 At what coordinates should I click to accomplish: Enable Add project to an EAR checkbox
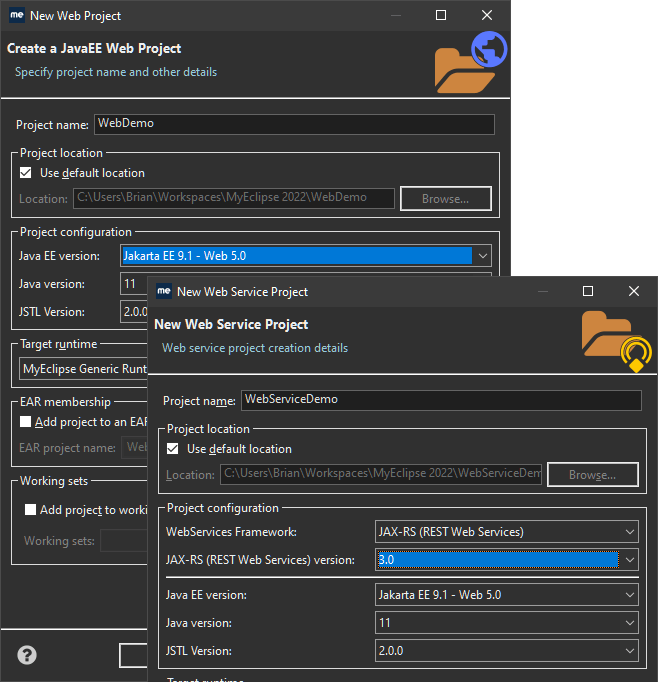click(26, 422)
